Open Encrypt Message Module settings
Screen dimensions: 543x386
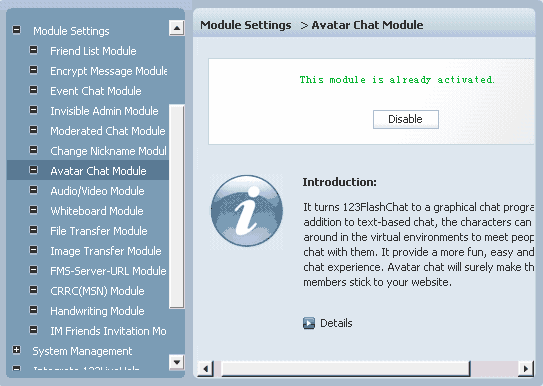tap(108, 71)
